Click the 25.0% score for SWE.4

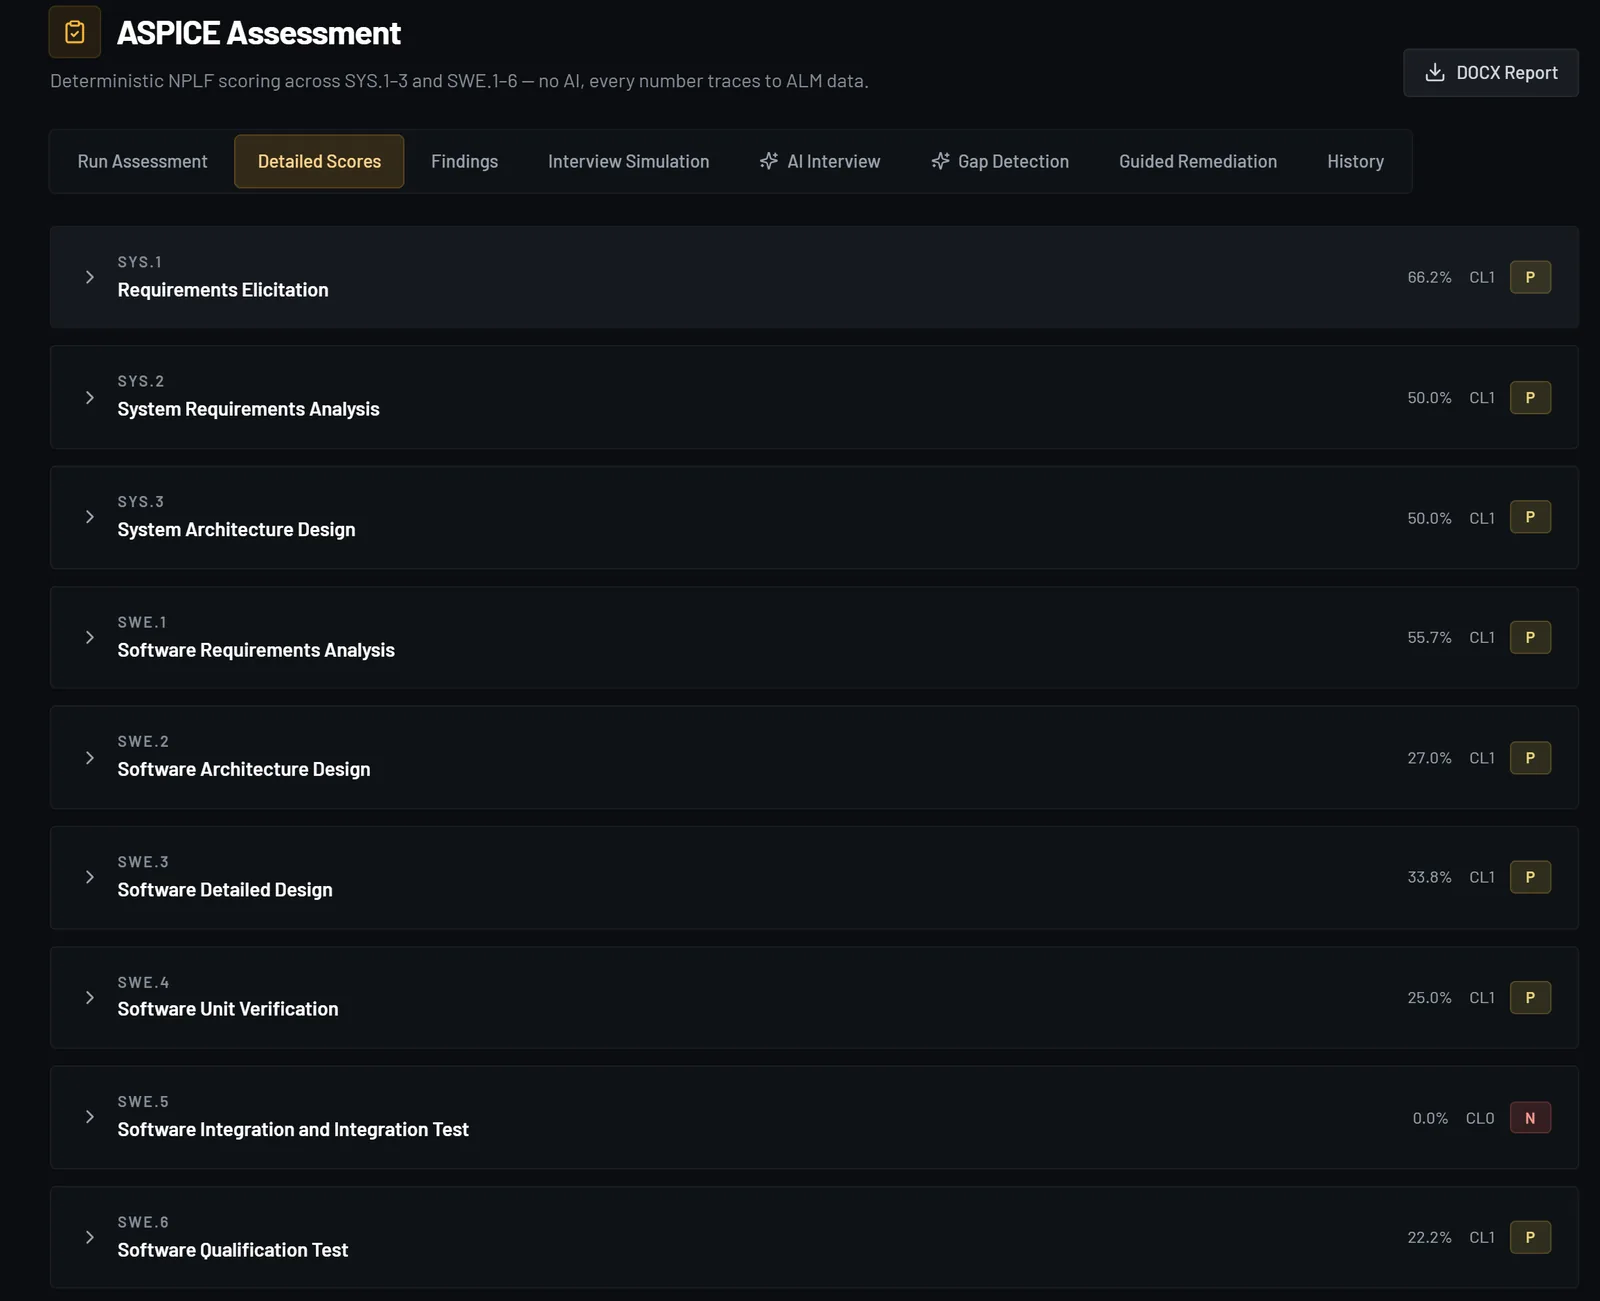point(1429,997)
